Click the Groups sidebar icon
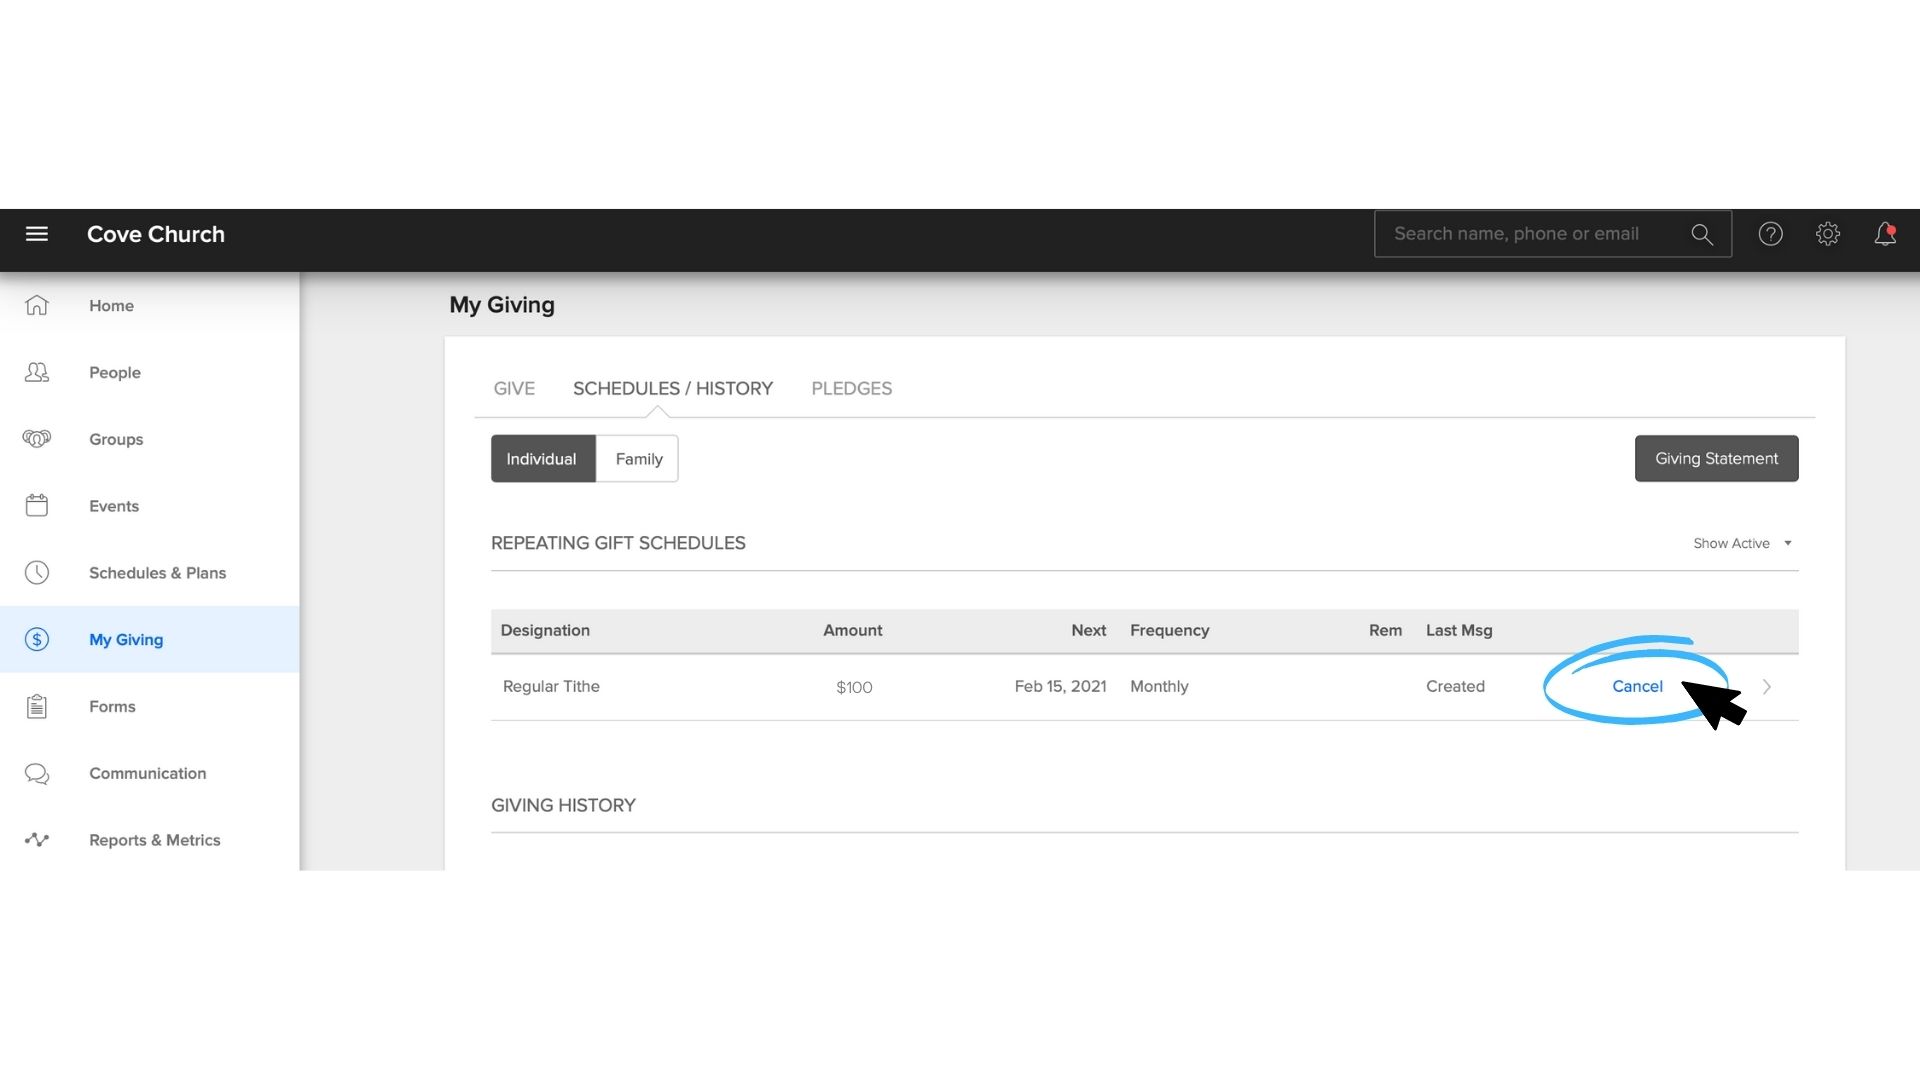 pyautogui.click(x=37, y=439)
